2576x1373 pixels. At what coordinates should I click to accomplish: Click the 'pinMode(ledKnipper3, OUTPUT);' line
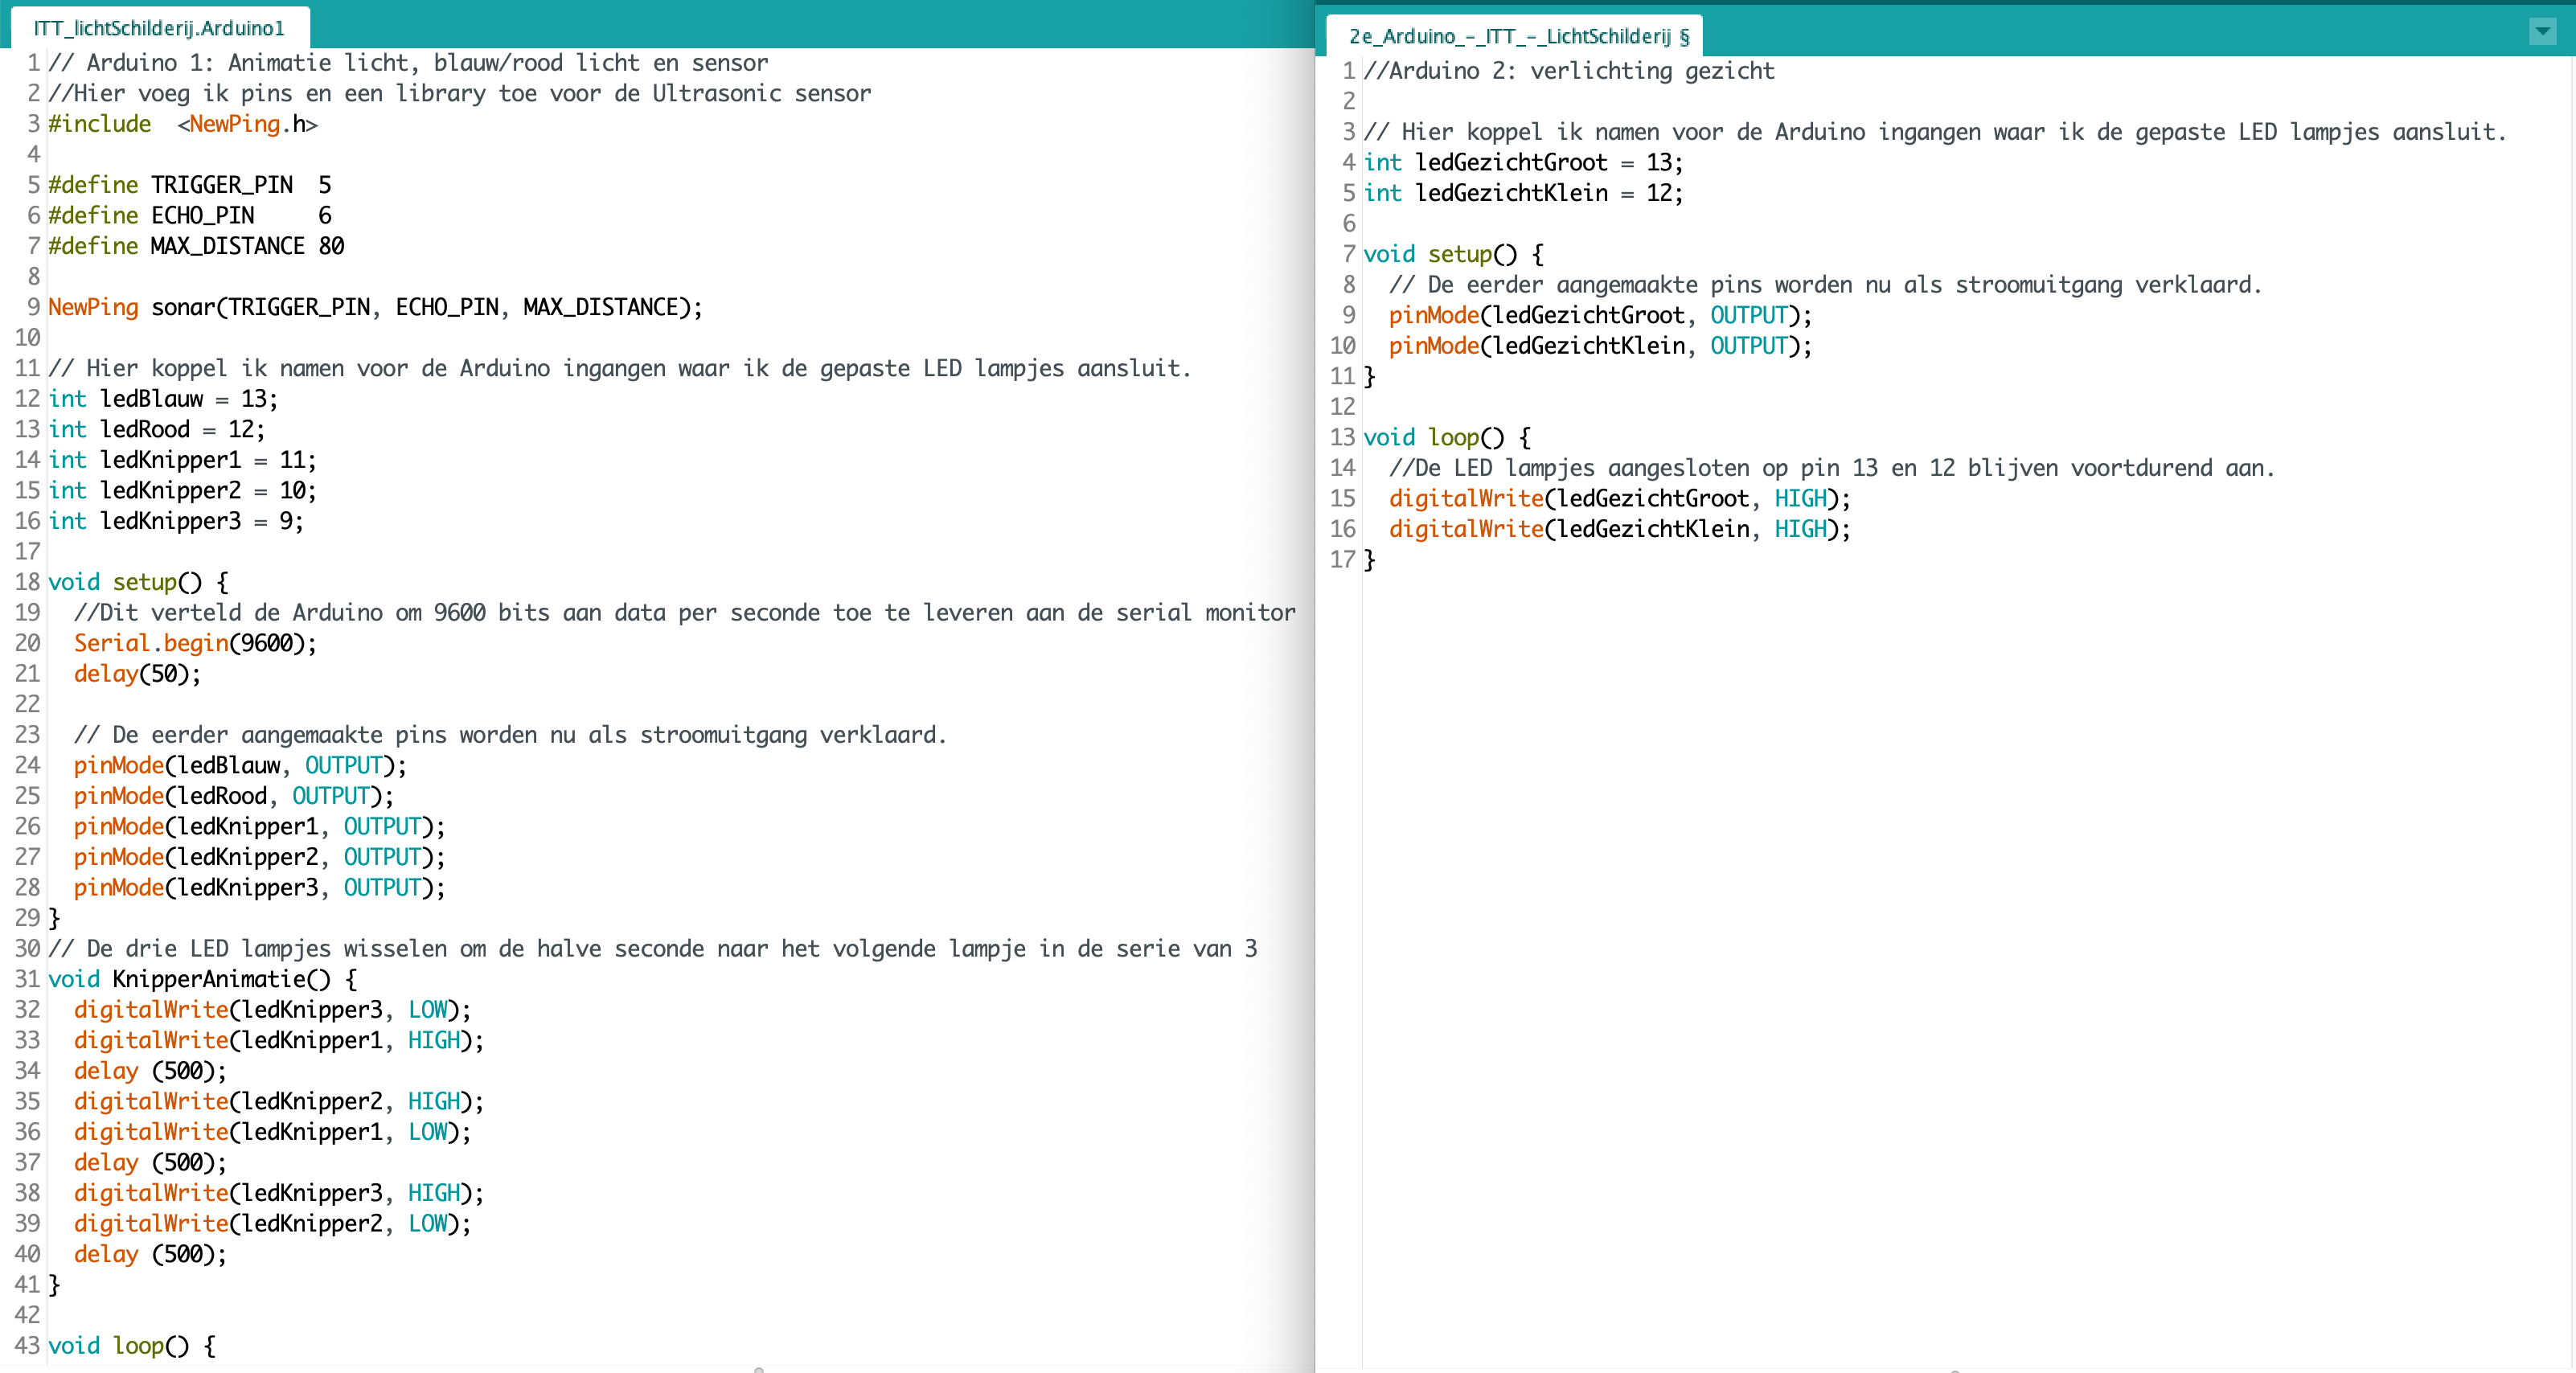coord(260,888)
